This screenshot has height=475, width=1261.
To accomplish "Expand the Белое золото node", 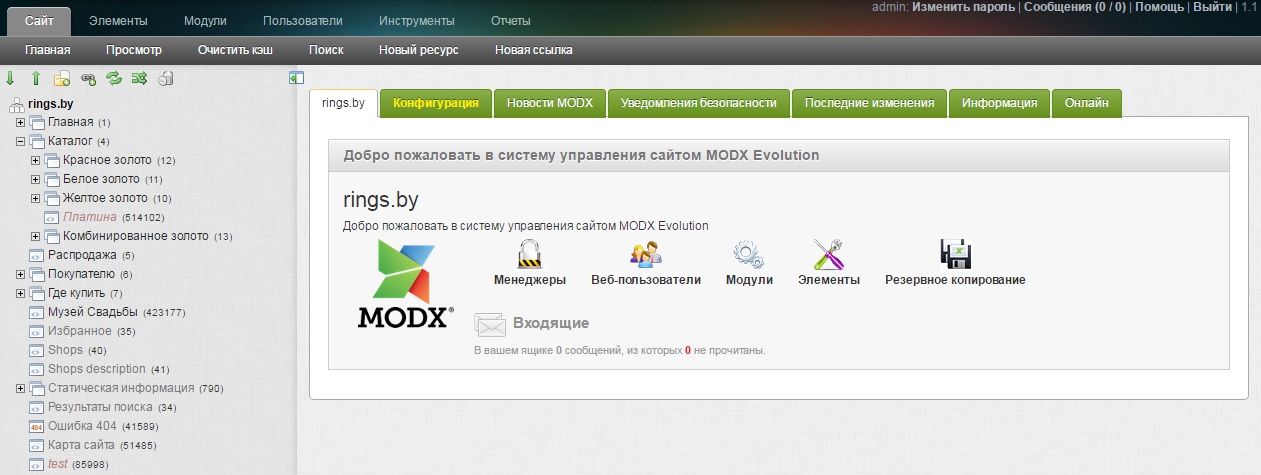I will (x=36, y=179).
